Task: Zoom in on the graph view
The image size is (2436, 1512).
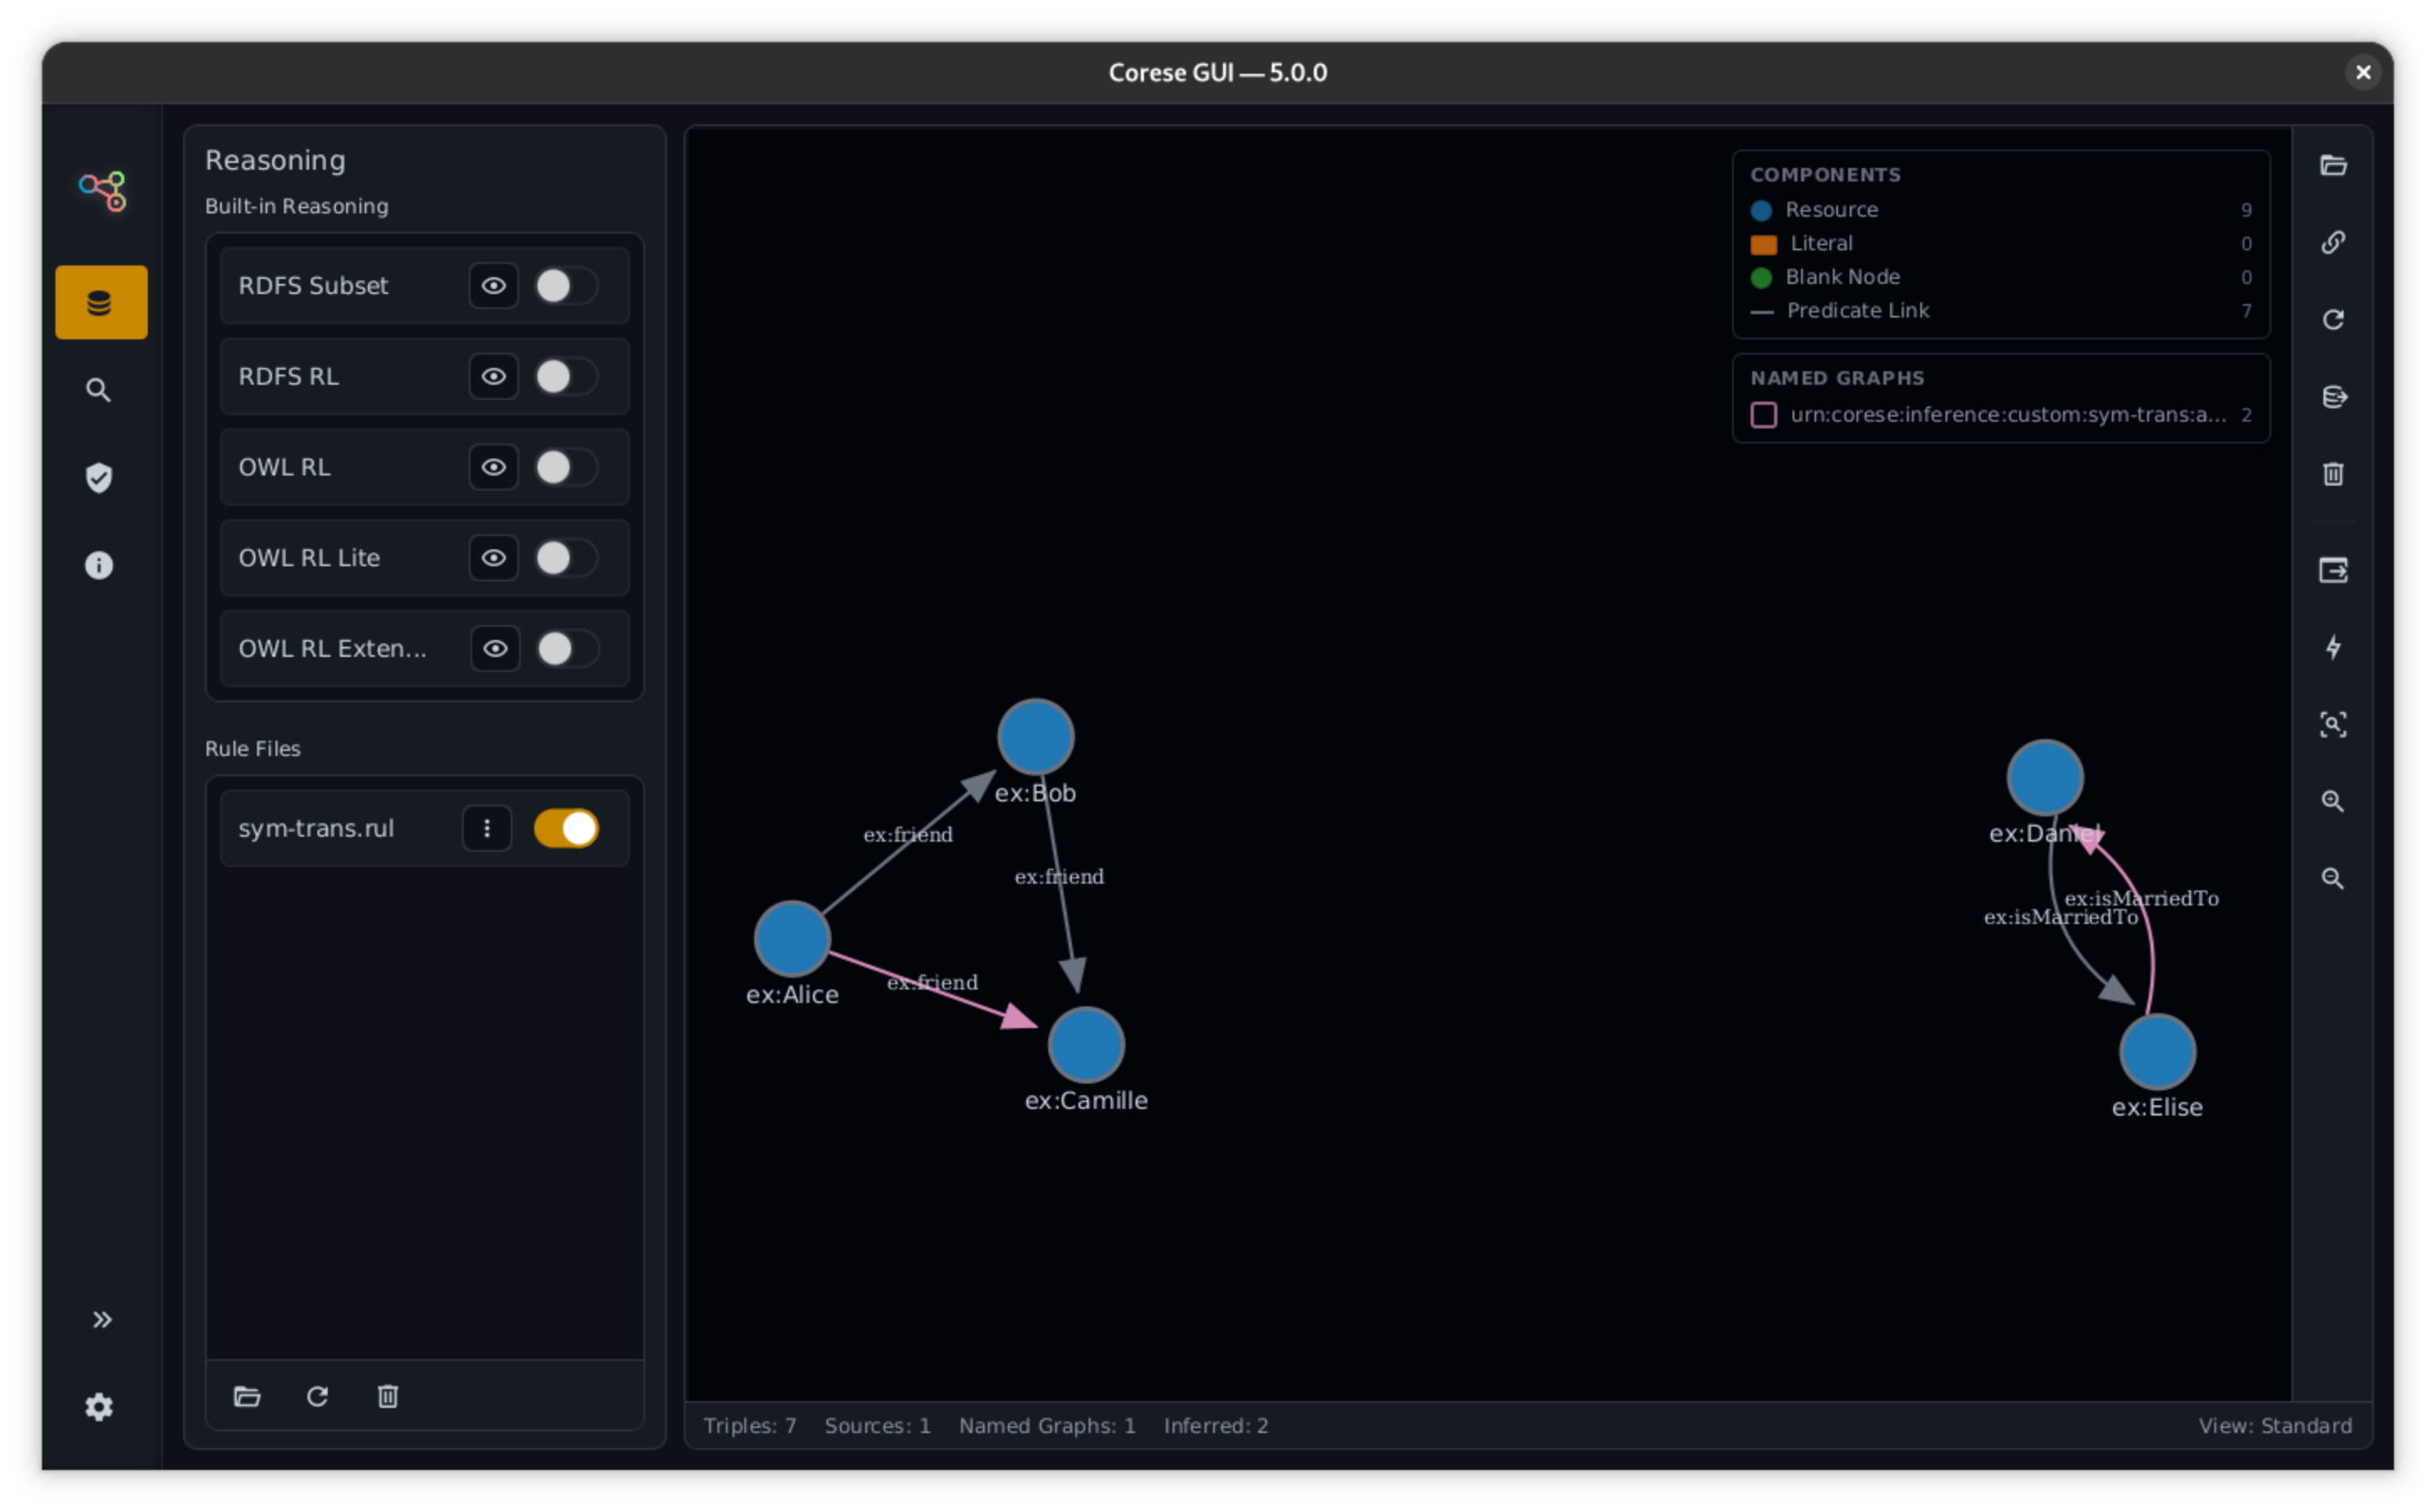Action: point(2334,801)
